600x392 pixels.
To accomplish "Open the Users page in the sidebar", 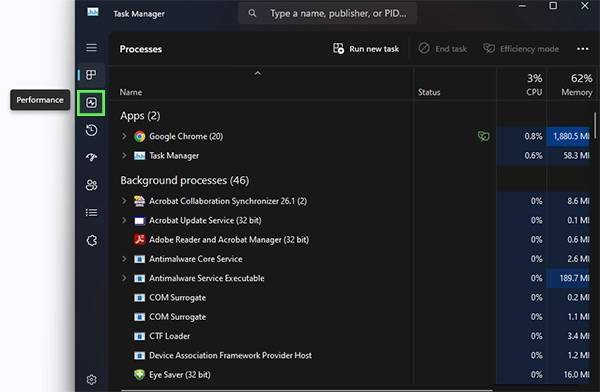I will tap(91, 185).
